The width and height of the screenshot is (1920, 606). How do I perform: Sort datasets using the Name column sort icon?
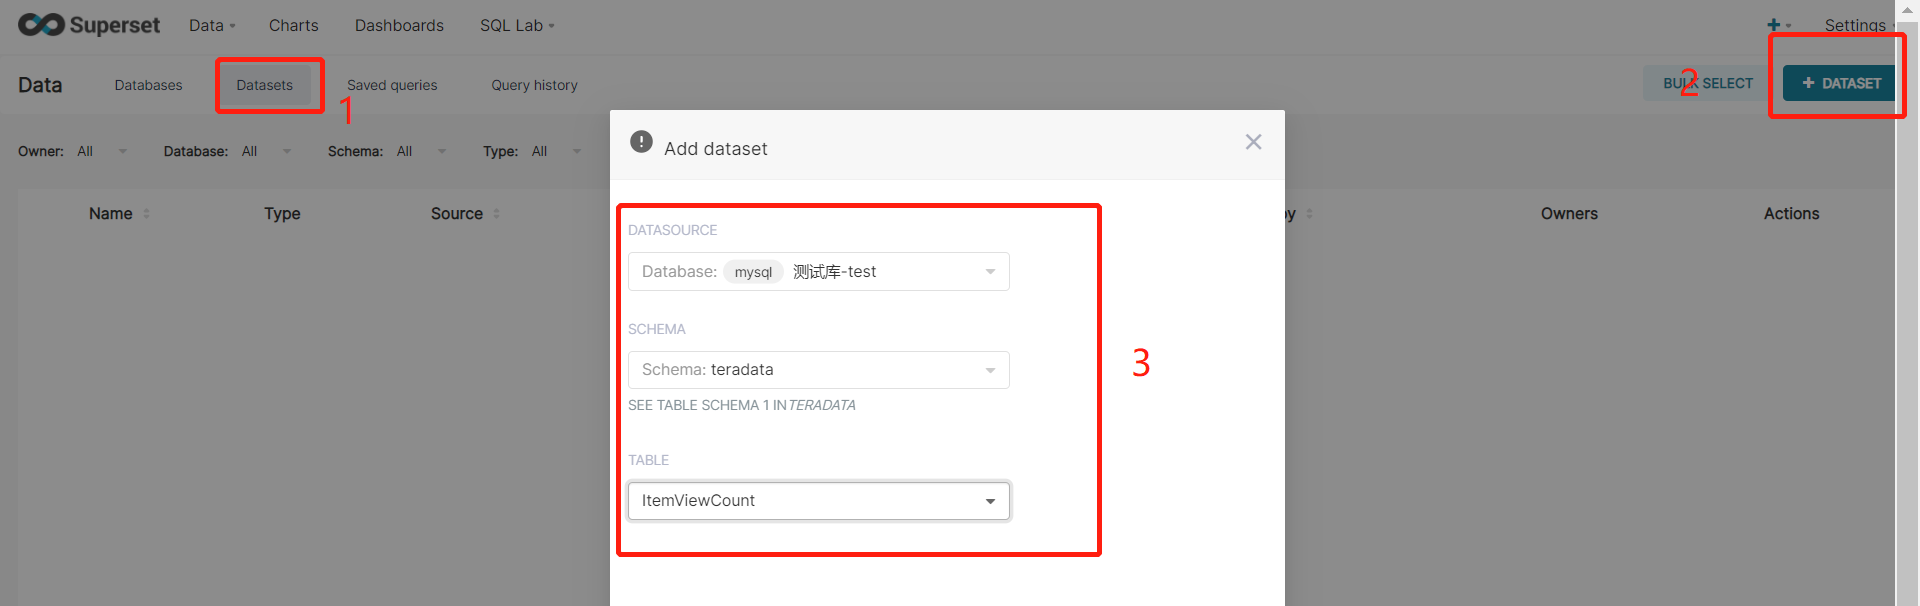147,213
